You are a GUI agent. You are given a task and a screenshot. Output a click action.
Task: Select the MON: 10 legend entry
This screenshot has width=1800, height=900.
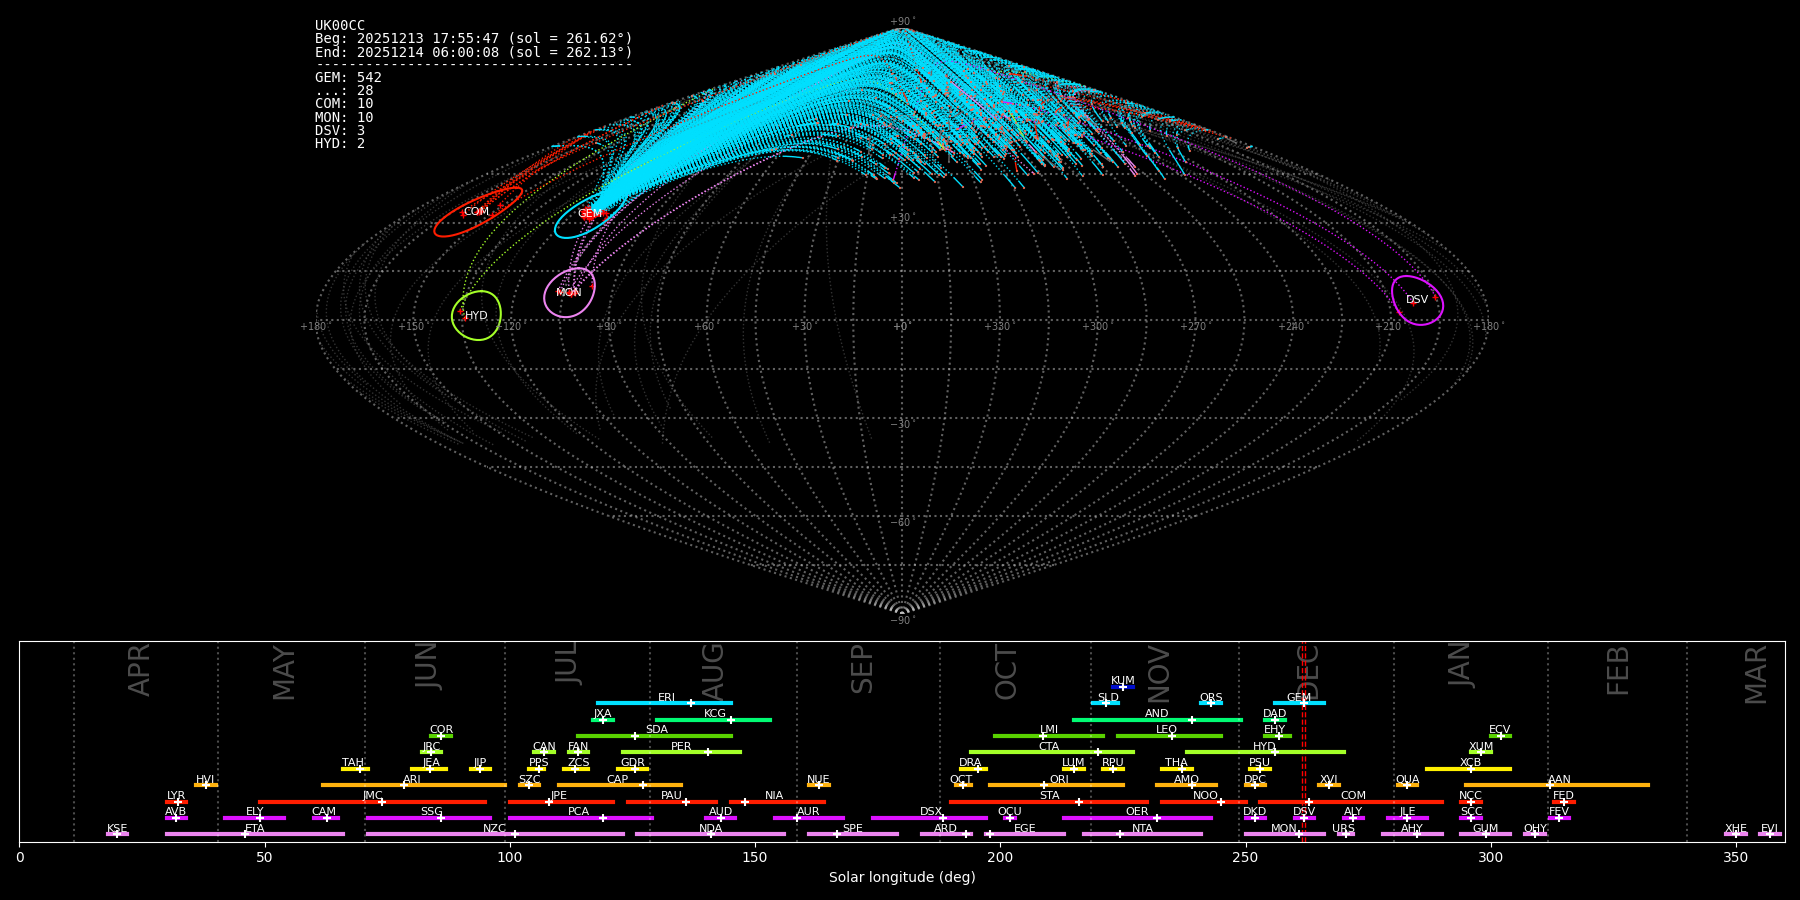pyautogui.click(x=344, y=118)
